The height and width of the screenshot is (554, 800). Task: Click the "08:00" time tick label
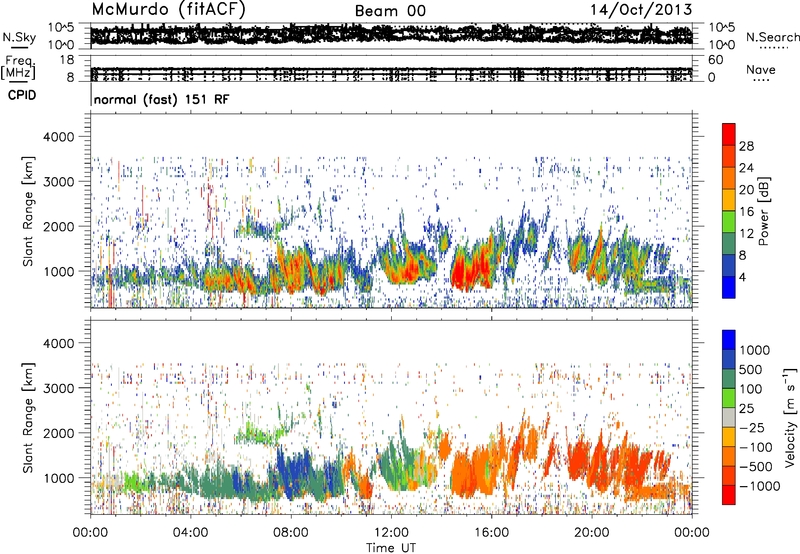(291, 533)
